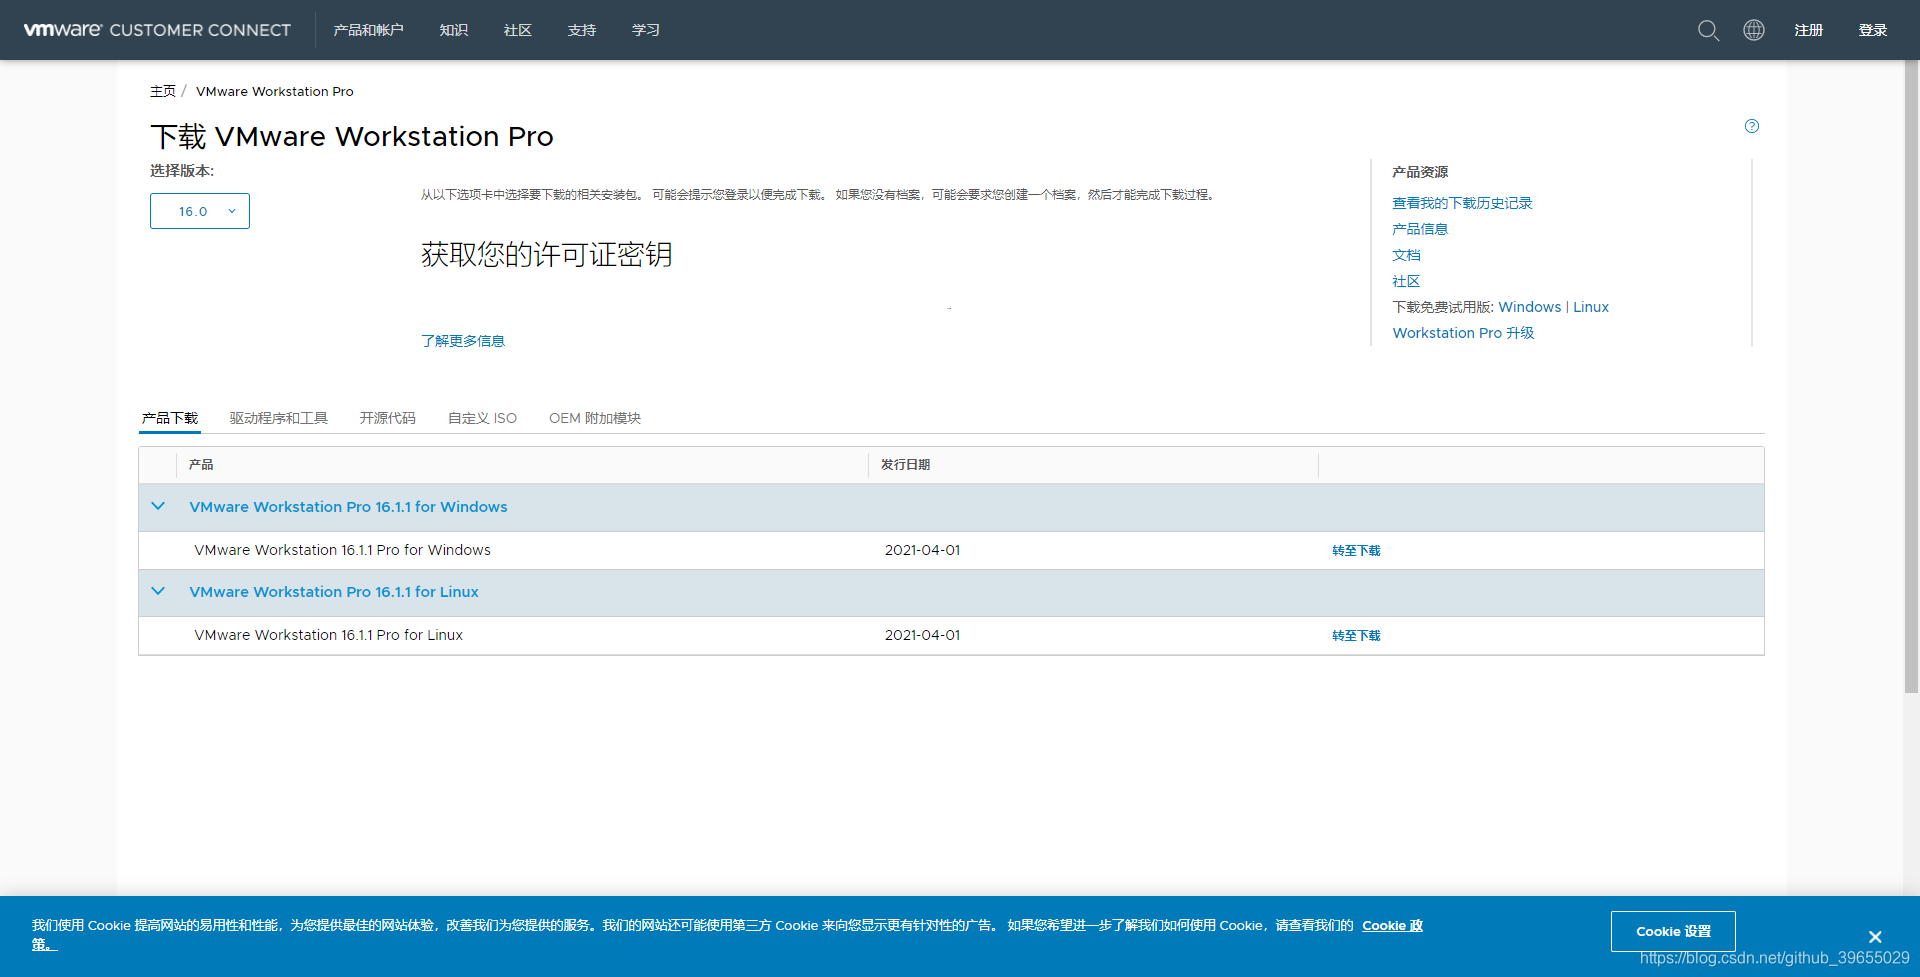The image size is (1920, 977).
Task: Click 转至下载 for Windows version
Action: pos(1355,551)
